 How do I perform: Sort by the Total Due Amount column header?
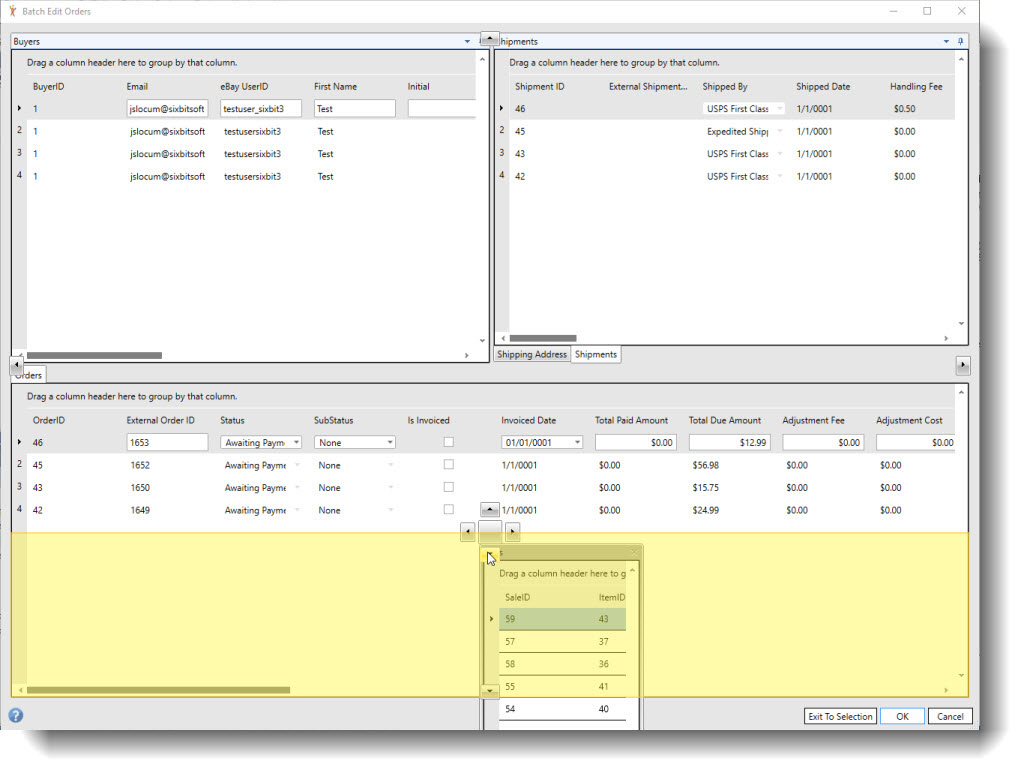click(725, 421)
